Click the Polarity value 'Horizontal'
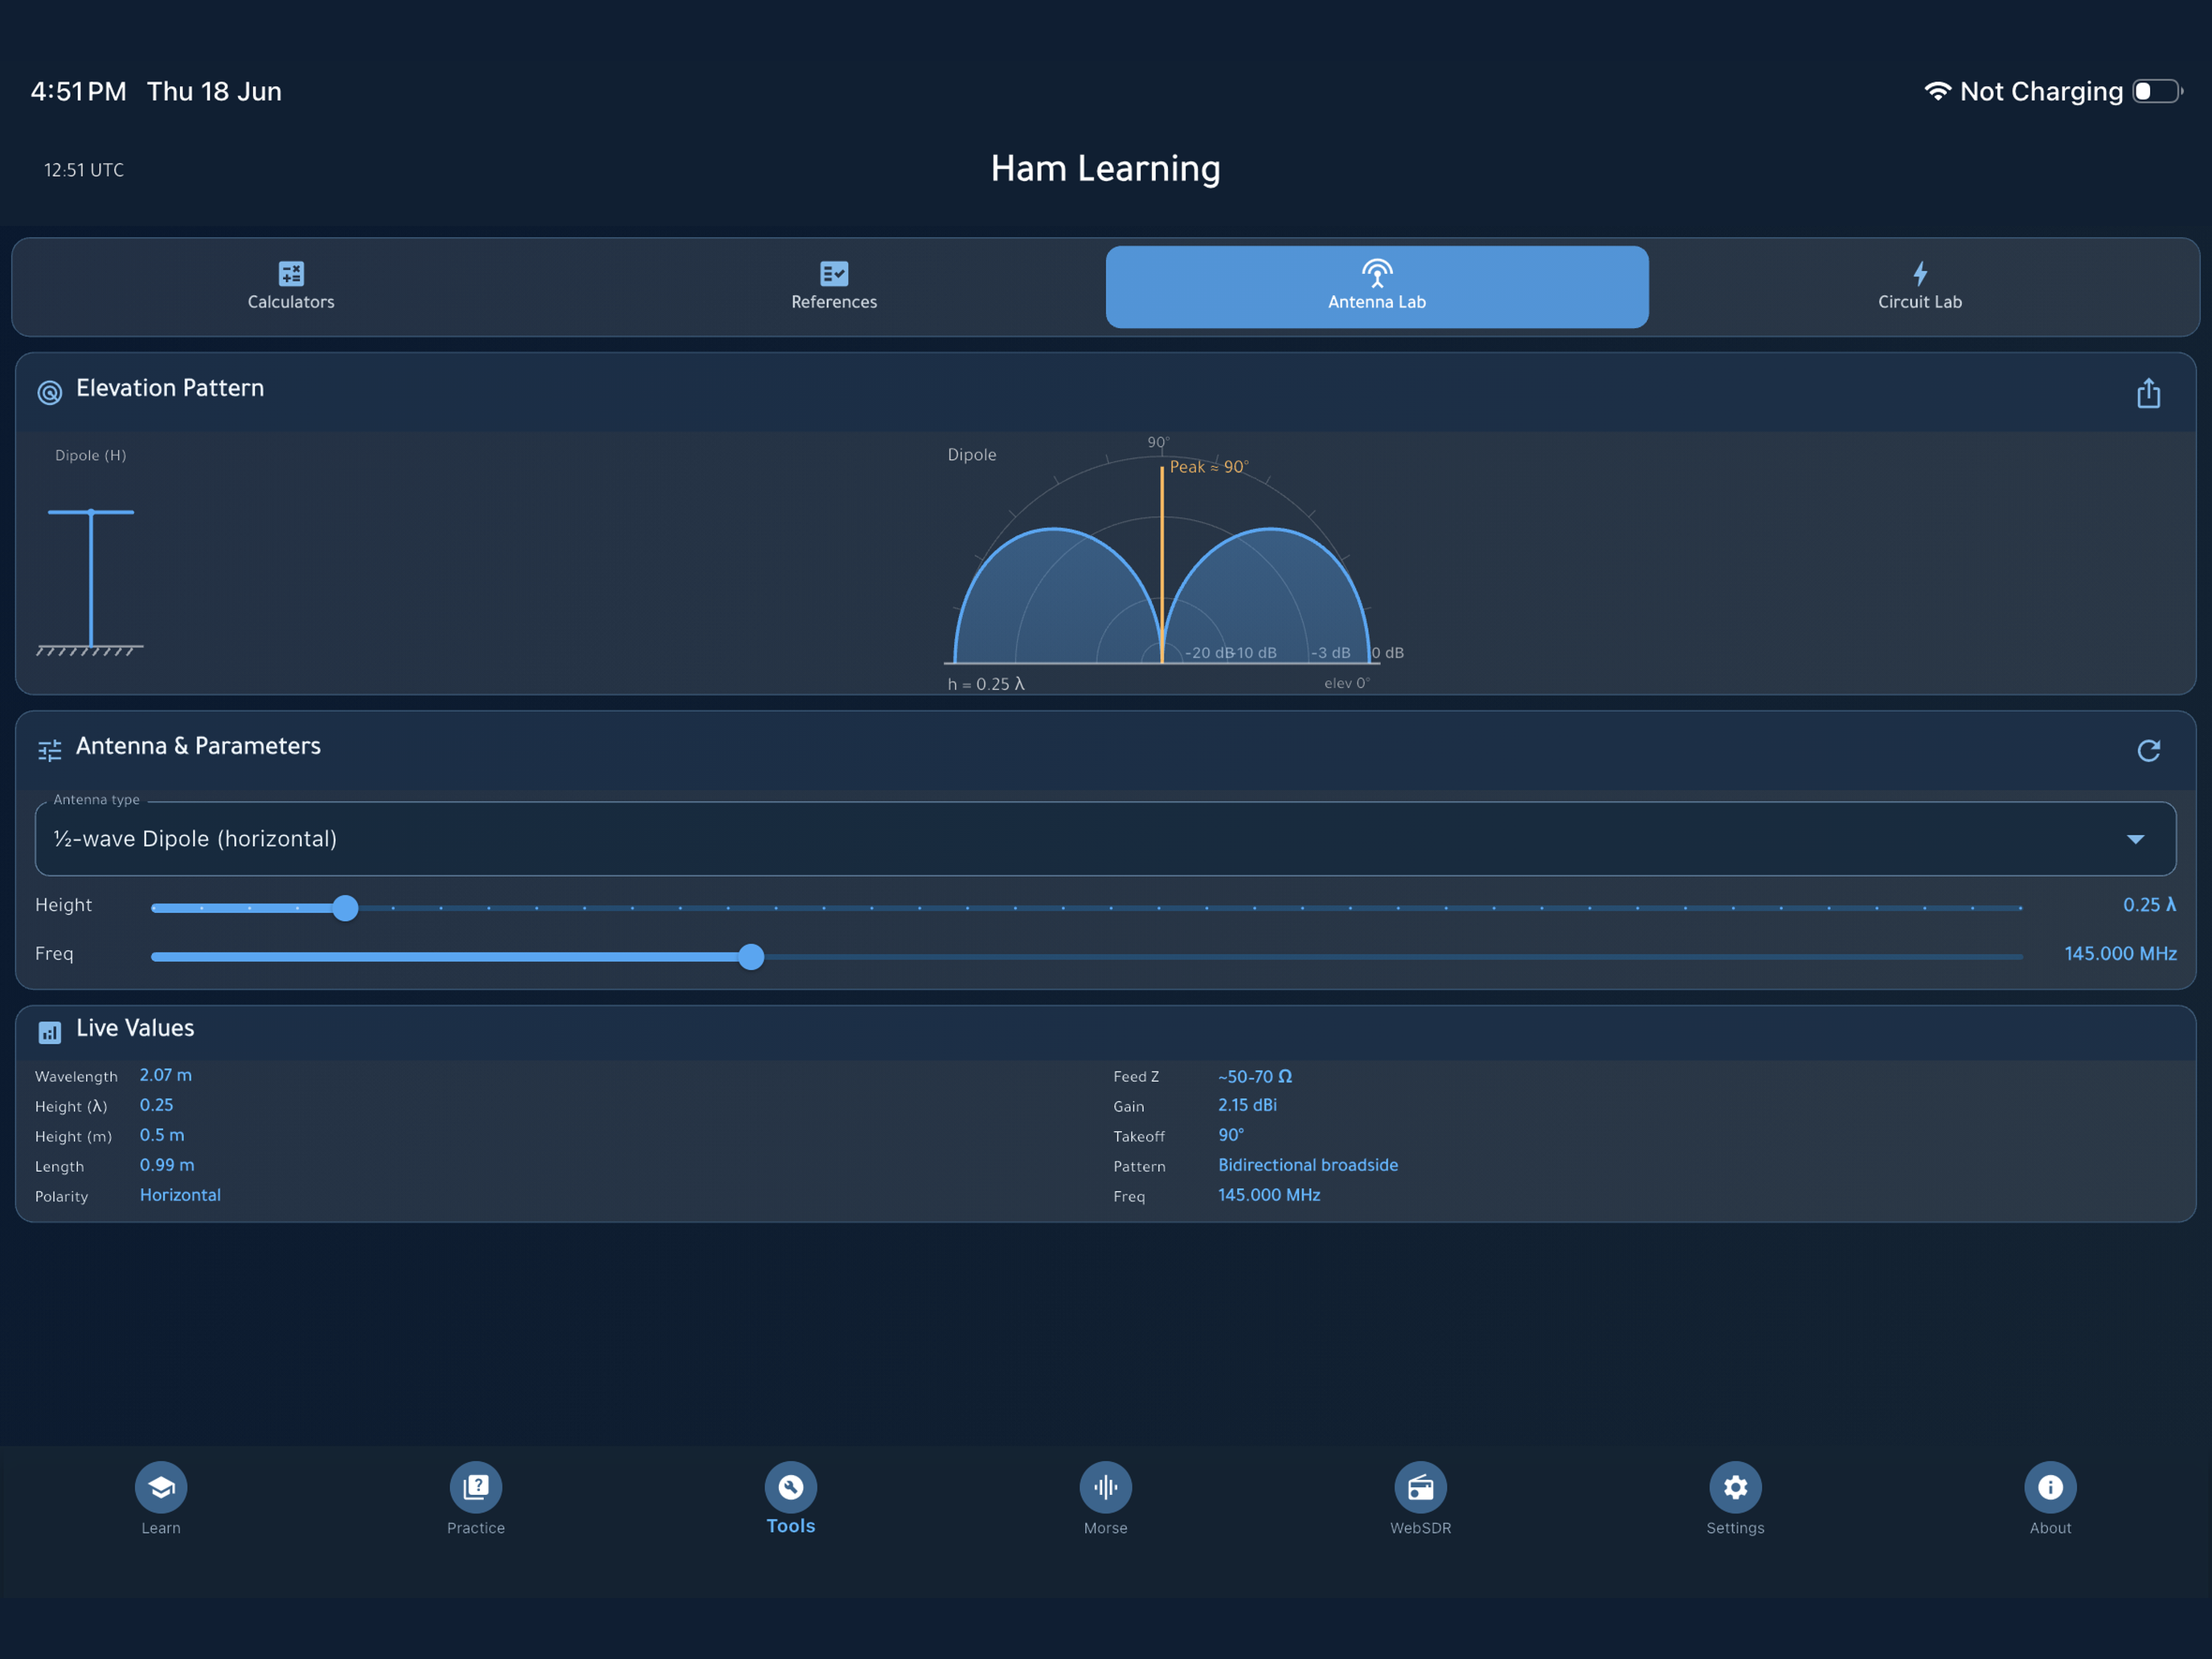This screenshot has height=1659, width=2212. (180, 1195)
